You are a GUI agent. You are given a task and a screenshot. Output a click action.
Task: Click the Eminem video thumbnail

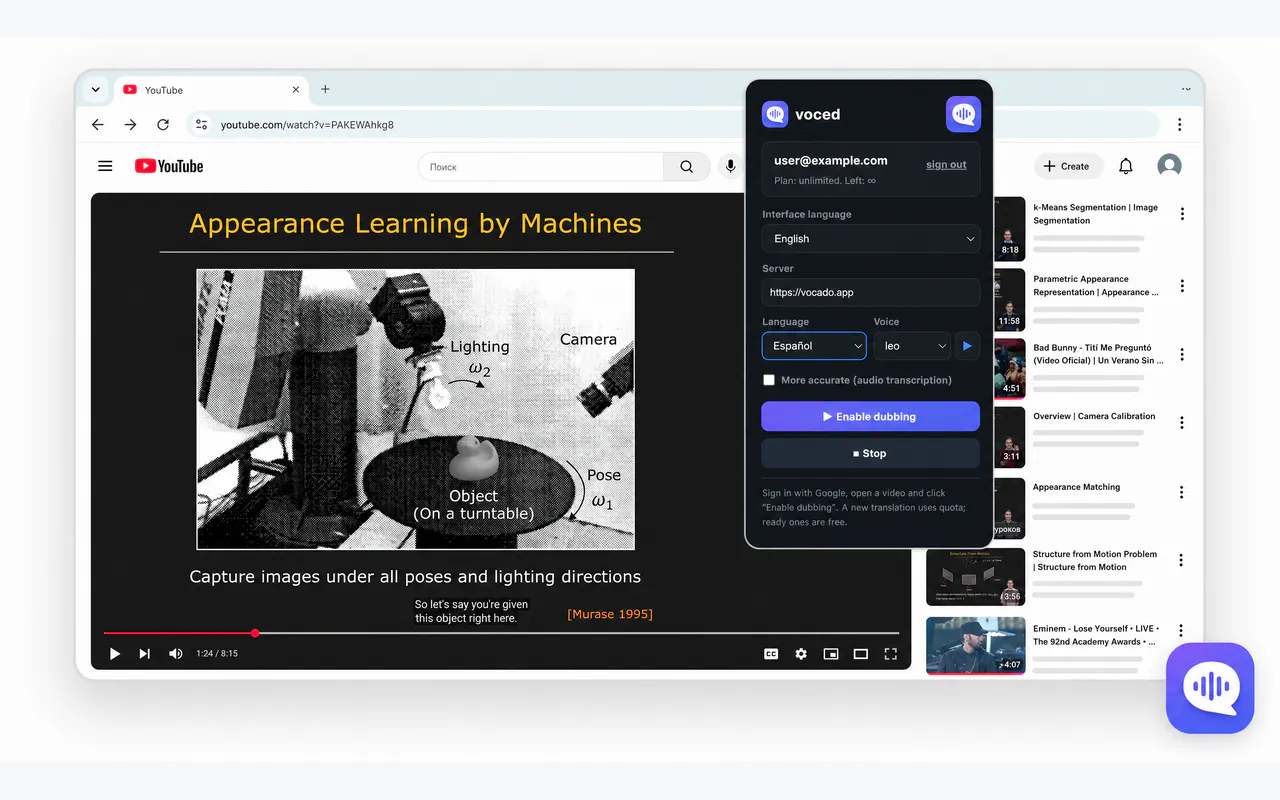[x=976, y=646]
